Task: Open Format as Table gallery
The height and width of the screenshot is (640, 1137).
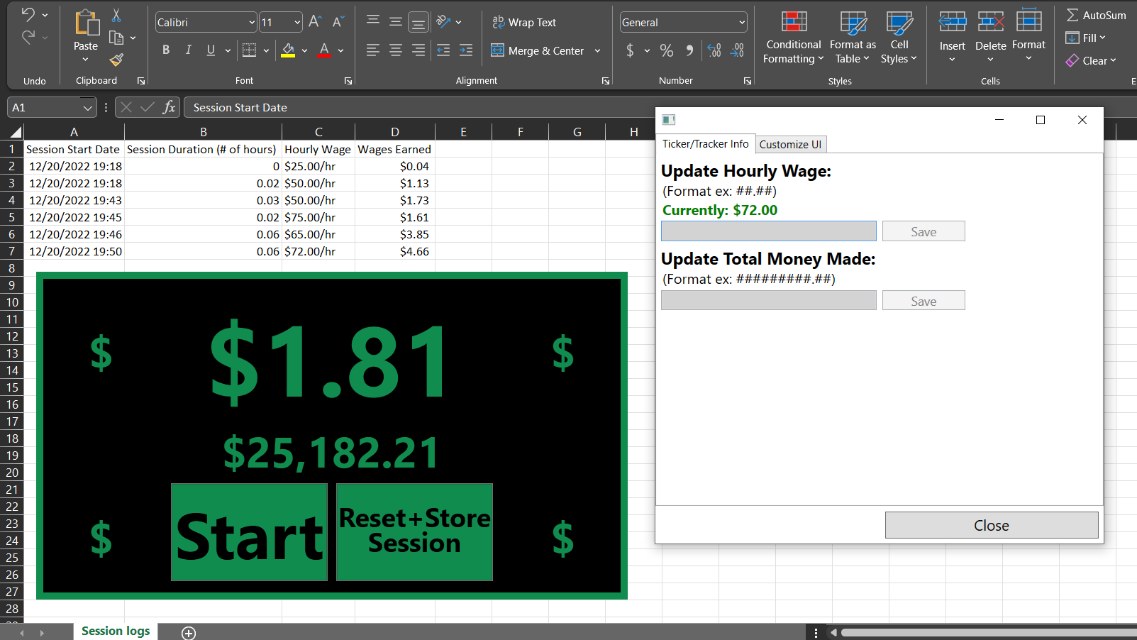Action: point(853,37)
